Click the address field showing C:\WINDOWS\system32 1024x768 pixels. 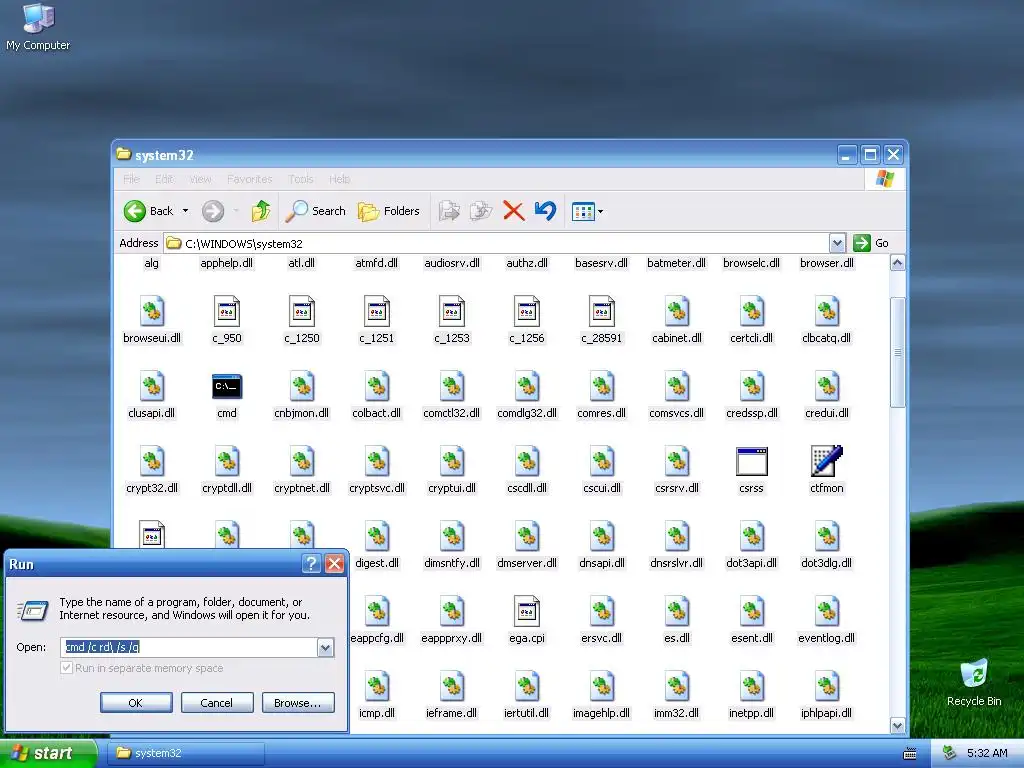click(x=496, y=243)
